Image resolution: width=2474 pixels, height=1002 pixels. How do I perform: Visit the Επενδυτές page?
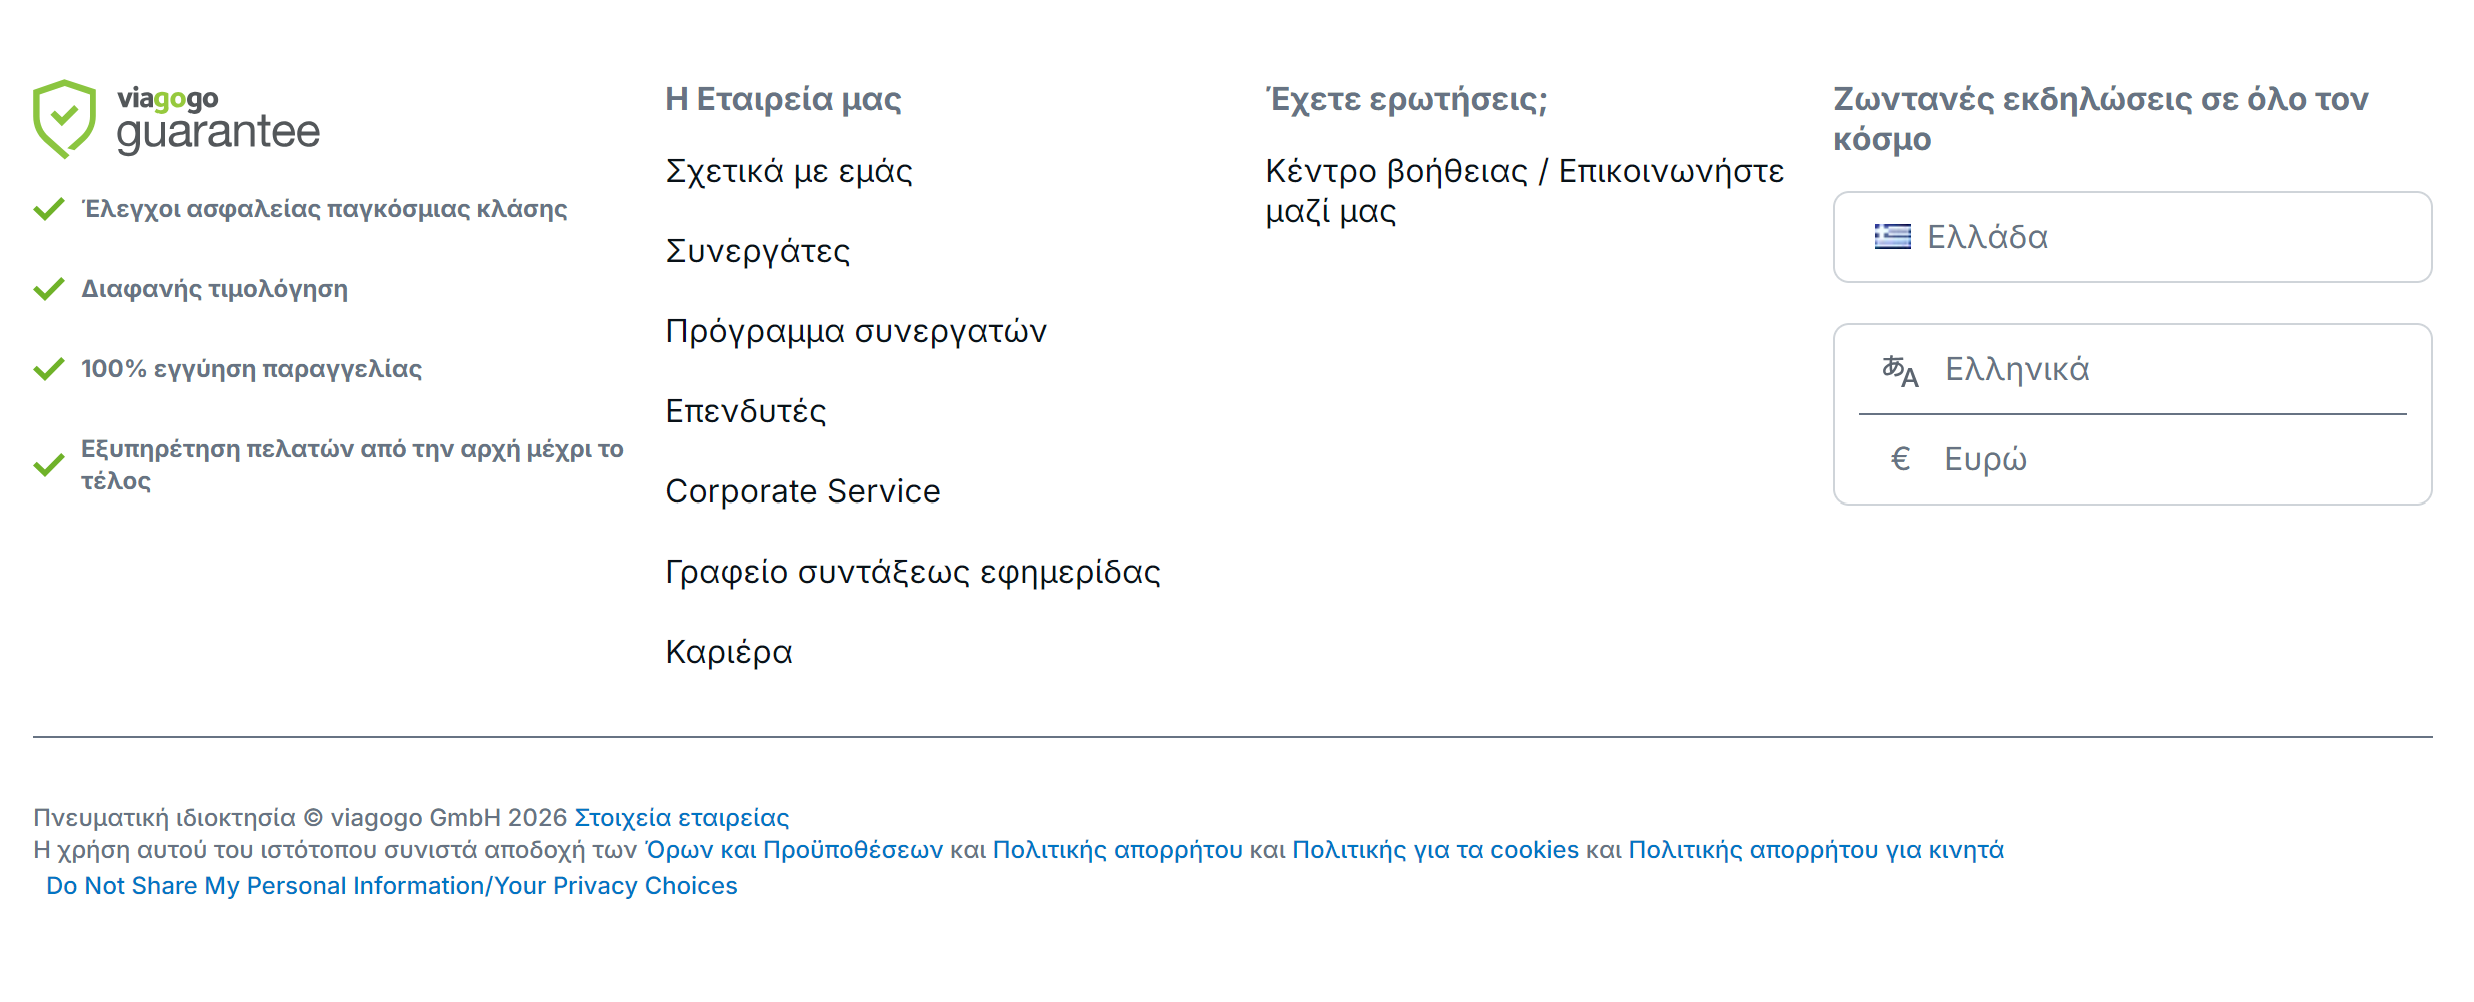click(x=746, y=412)
